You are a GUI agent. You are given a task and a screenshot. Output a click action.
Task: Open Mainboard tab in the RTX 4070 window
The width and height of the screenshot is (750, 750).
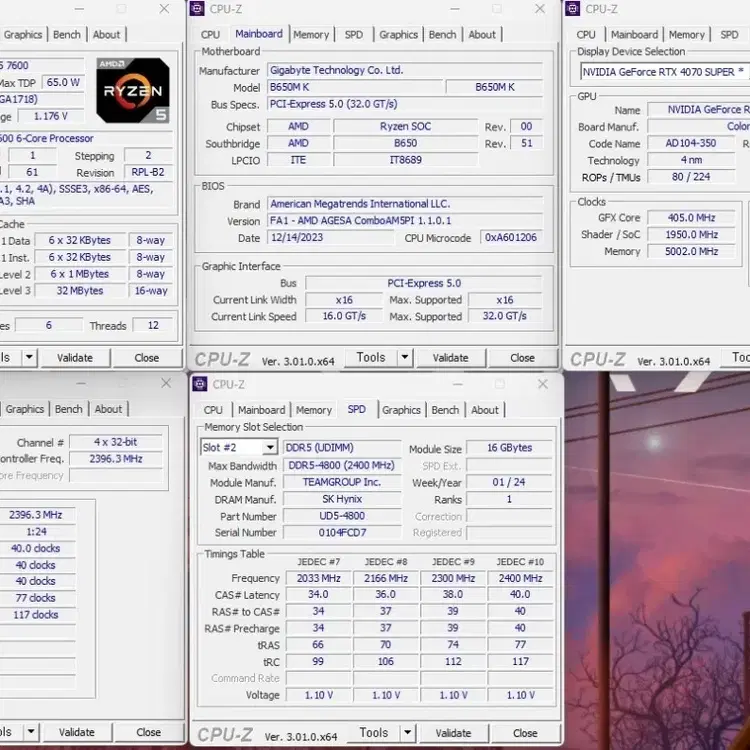634,35
